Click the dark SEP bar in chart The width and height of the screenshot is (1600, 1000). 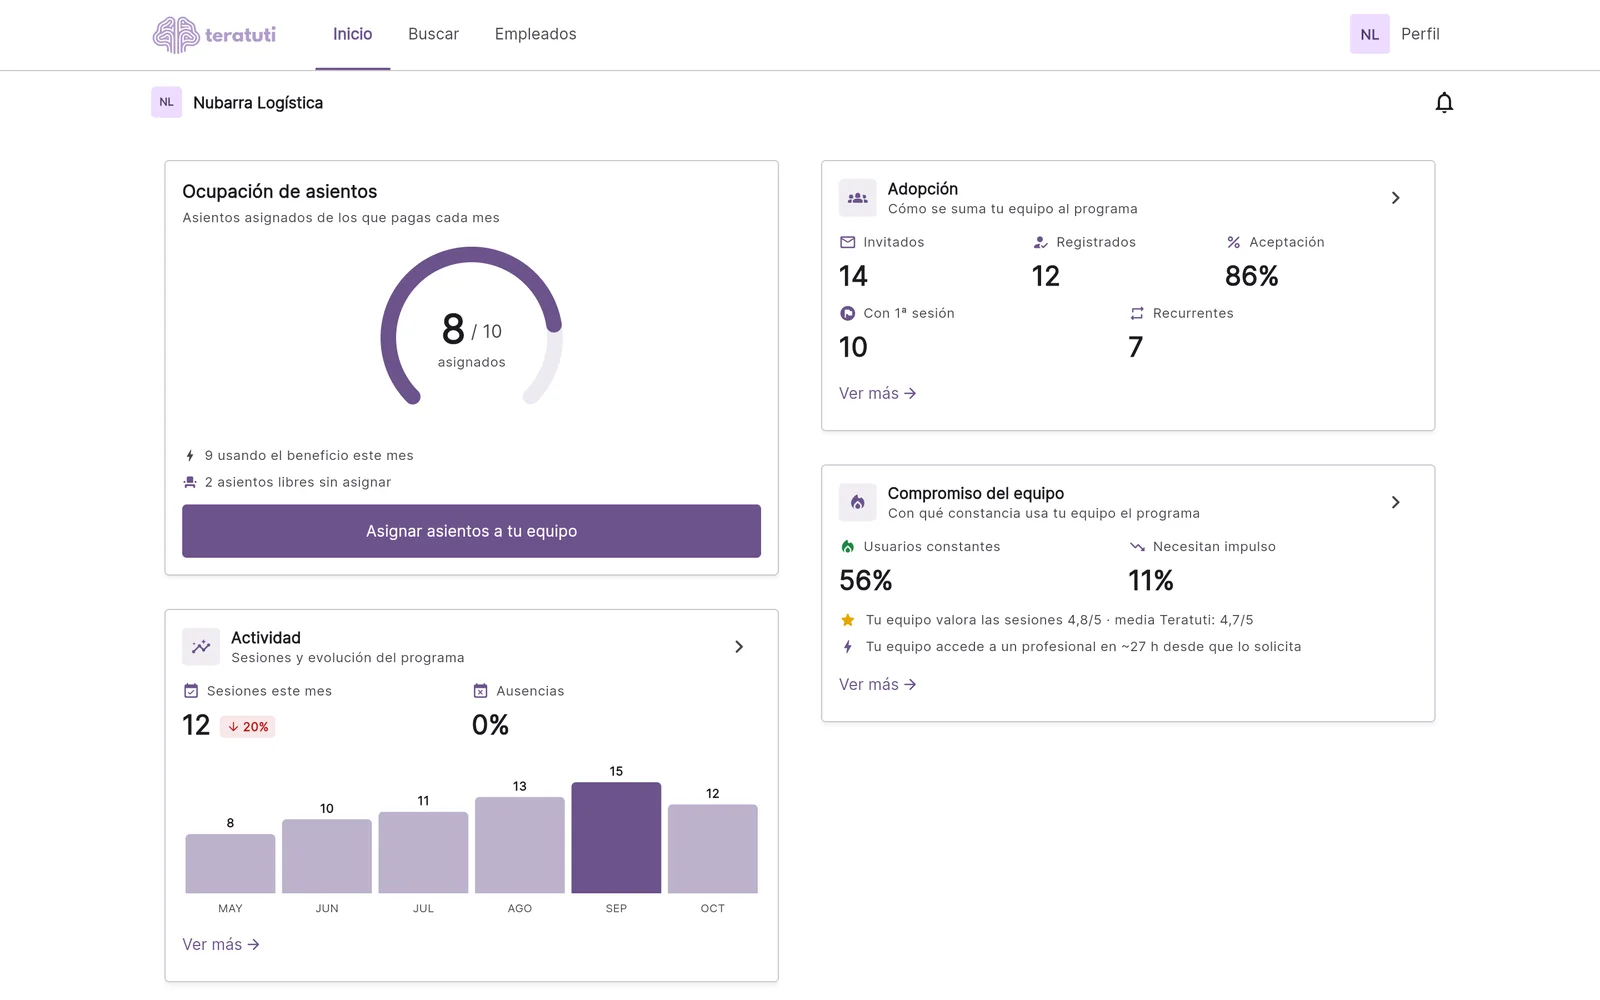click(616, 838)
